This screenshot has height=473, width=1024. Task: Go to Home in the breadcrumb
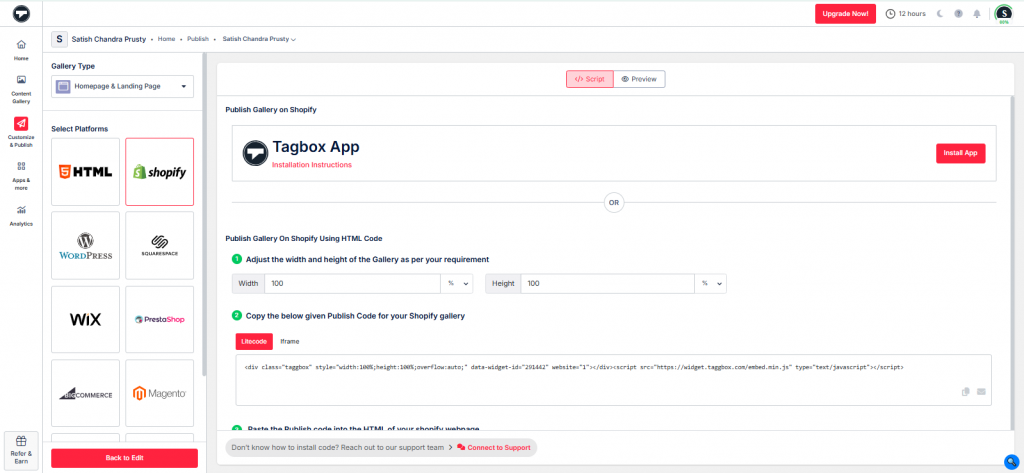click(x=167, y=39)
